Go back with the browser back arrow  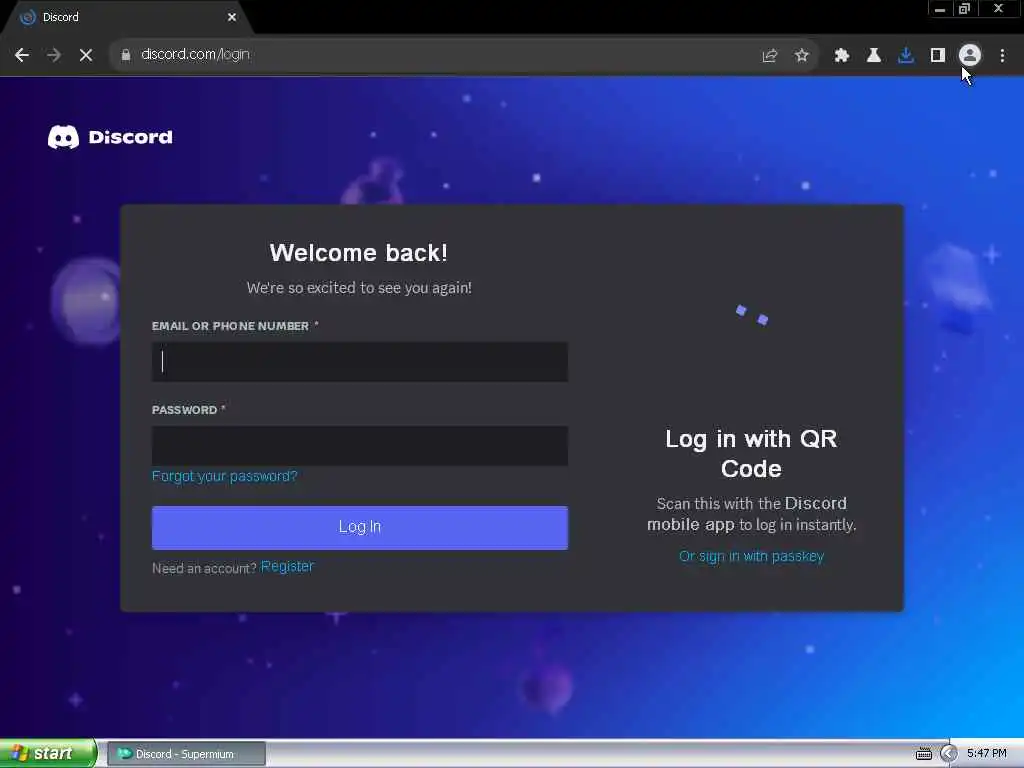[x=22, y=55]
